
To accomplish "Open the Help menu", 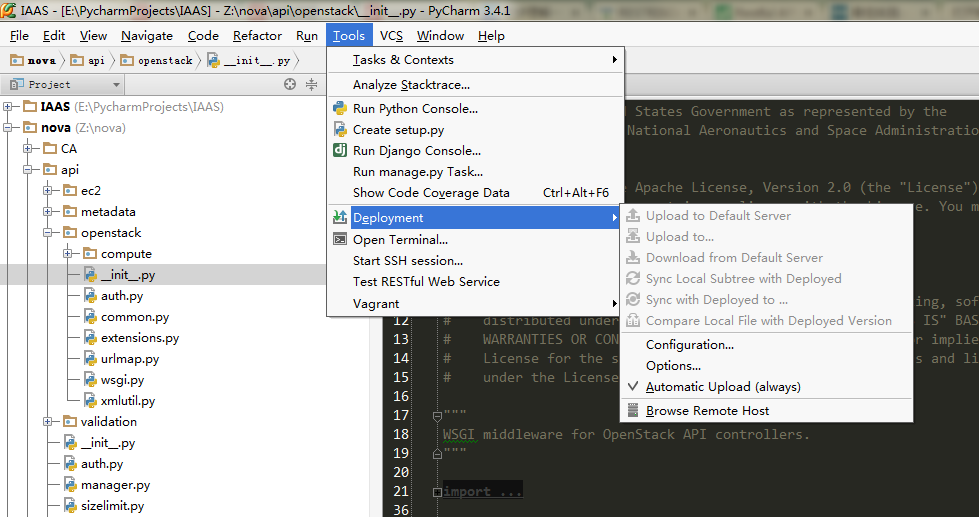I will tap(491, 36).
